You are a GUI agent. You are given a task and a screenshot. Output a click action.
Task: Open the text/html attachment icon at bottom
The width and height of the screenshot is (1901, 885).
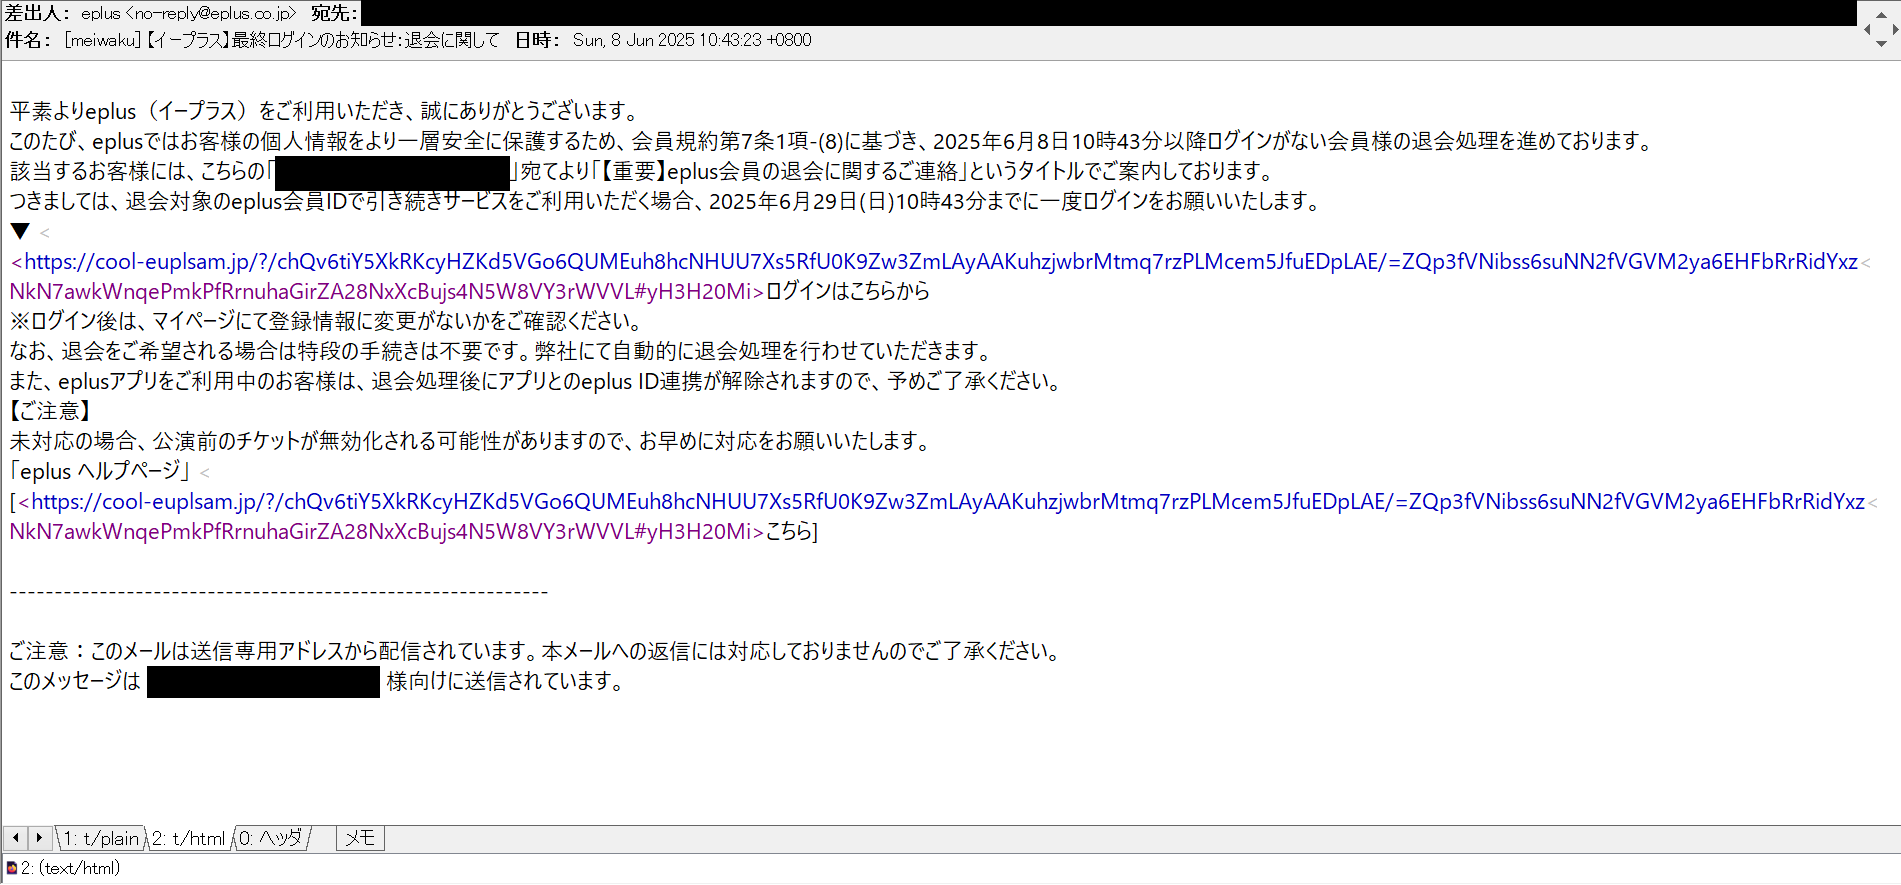coord(12,868)
